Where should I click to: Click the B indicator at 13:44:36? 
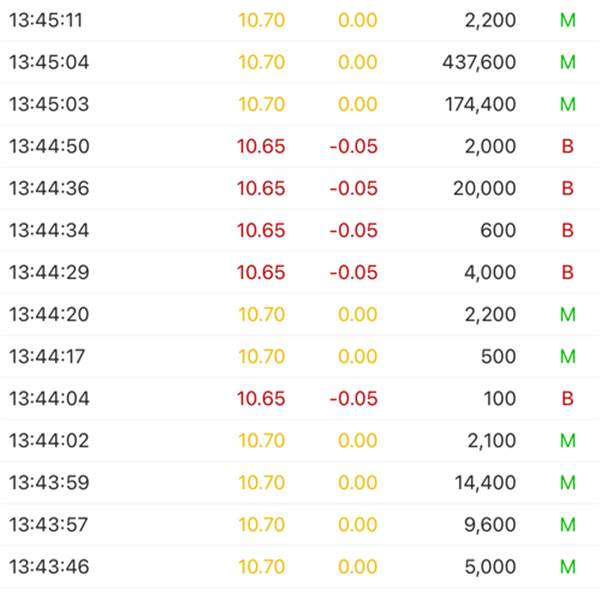click(567, 188)
